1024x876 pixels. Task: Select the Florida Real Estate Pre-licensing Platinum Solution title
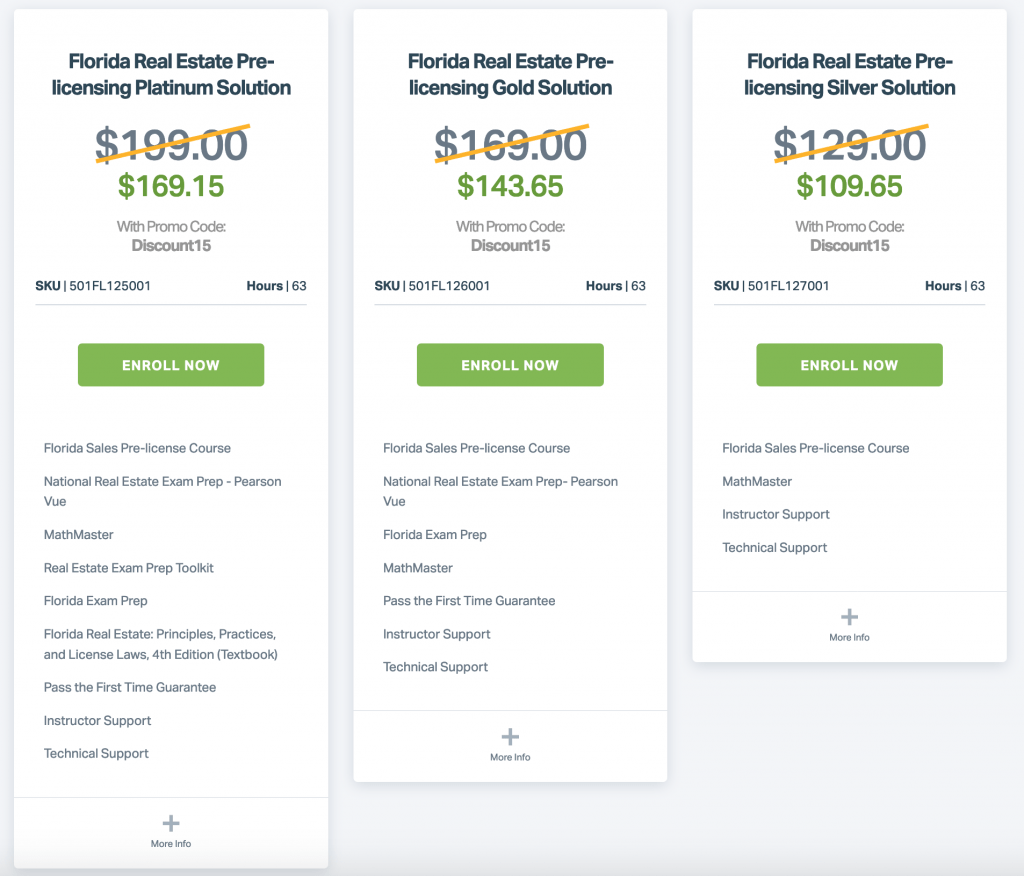coord(170,74)
